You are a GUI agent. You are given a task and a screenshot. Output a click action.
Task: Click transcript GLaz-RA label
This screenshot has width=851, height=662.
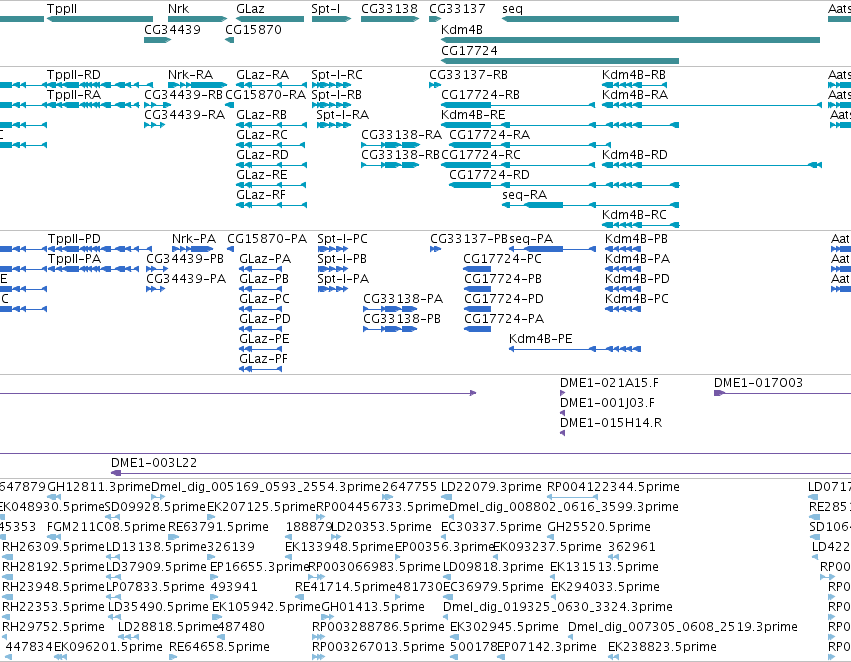point(262,74)
